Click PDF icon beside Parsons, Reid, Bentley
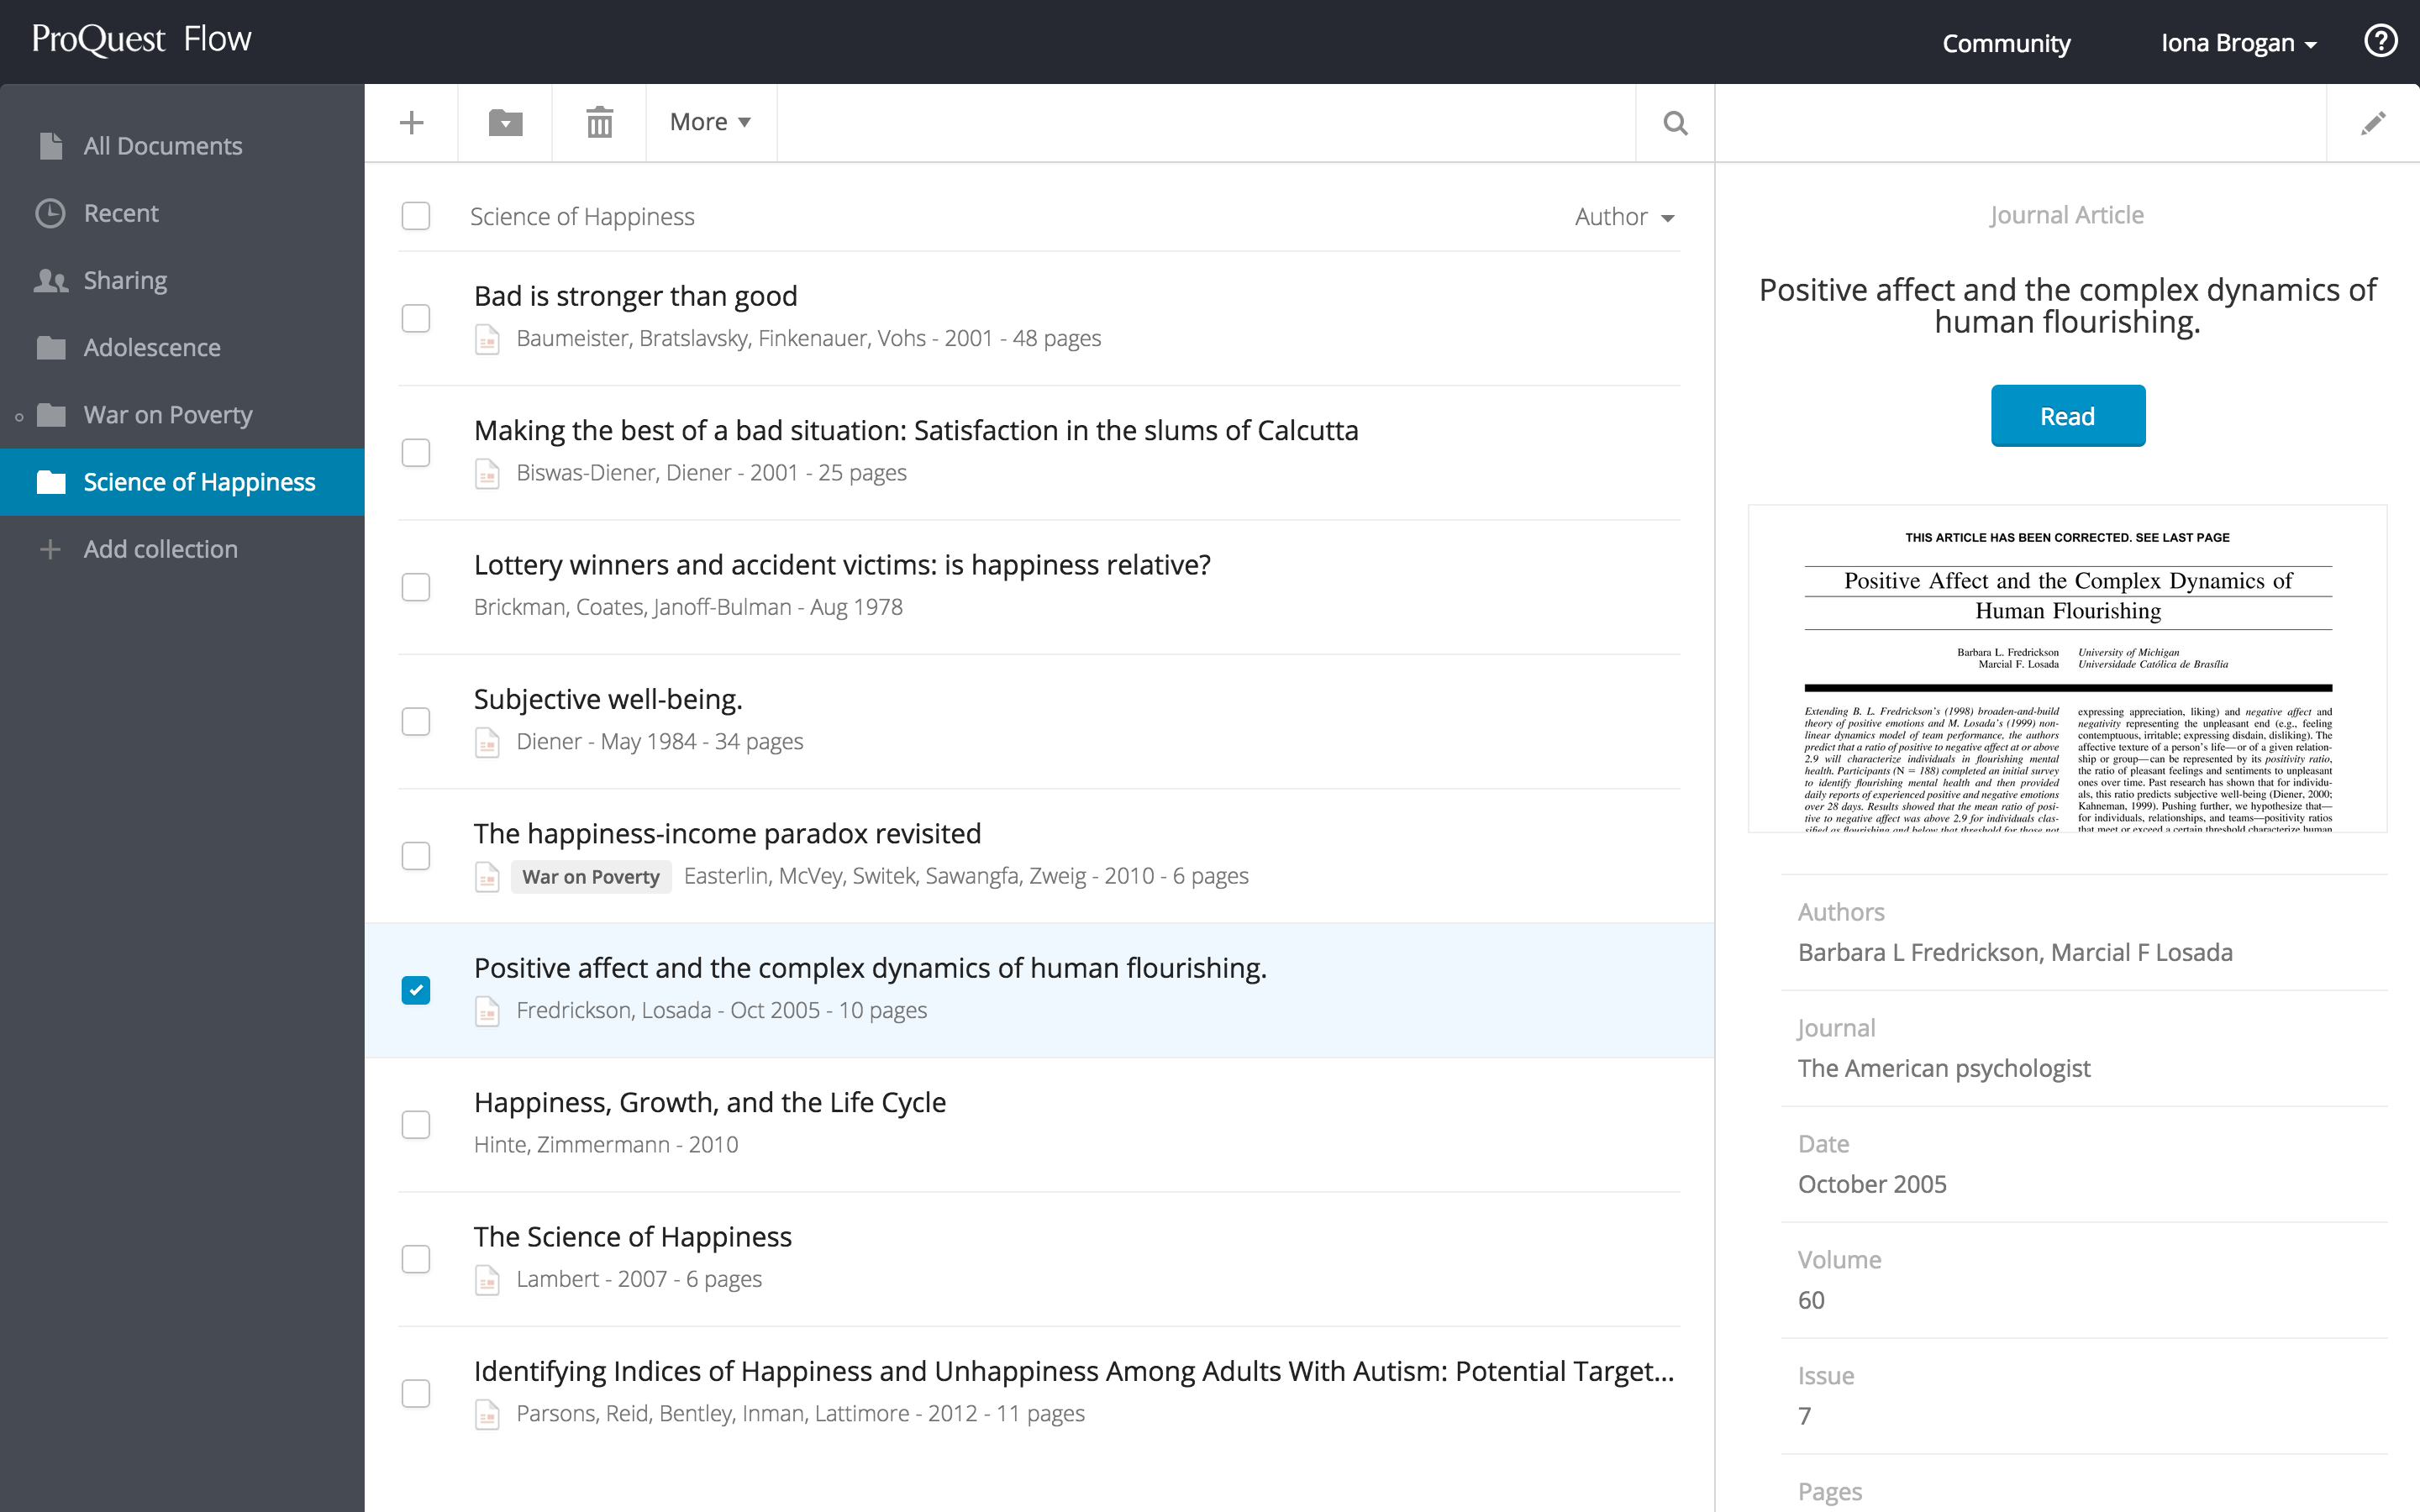The height and width of the screenshot is (1512, 2420). pos(487,1414)
